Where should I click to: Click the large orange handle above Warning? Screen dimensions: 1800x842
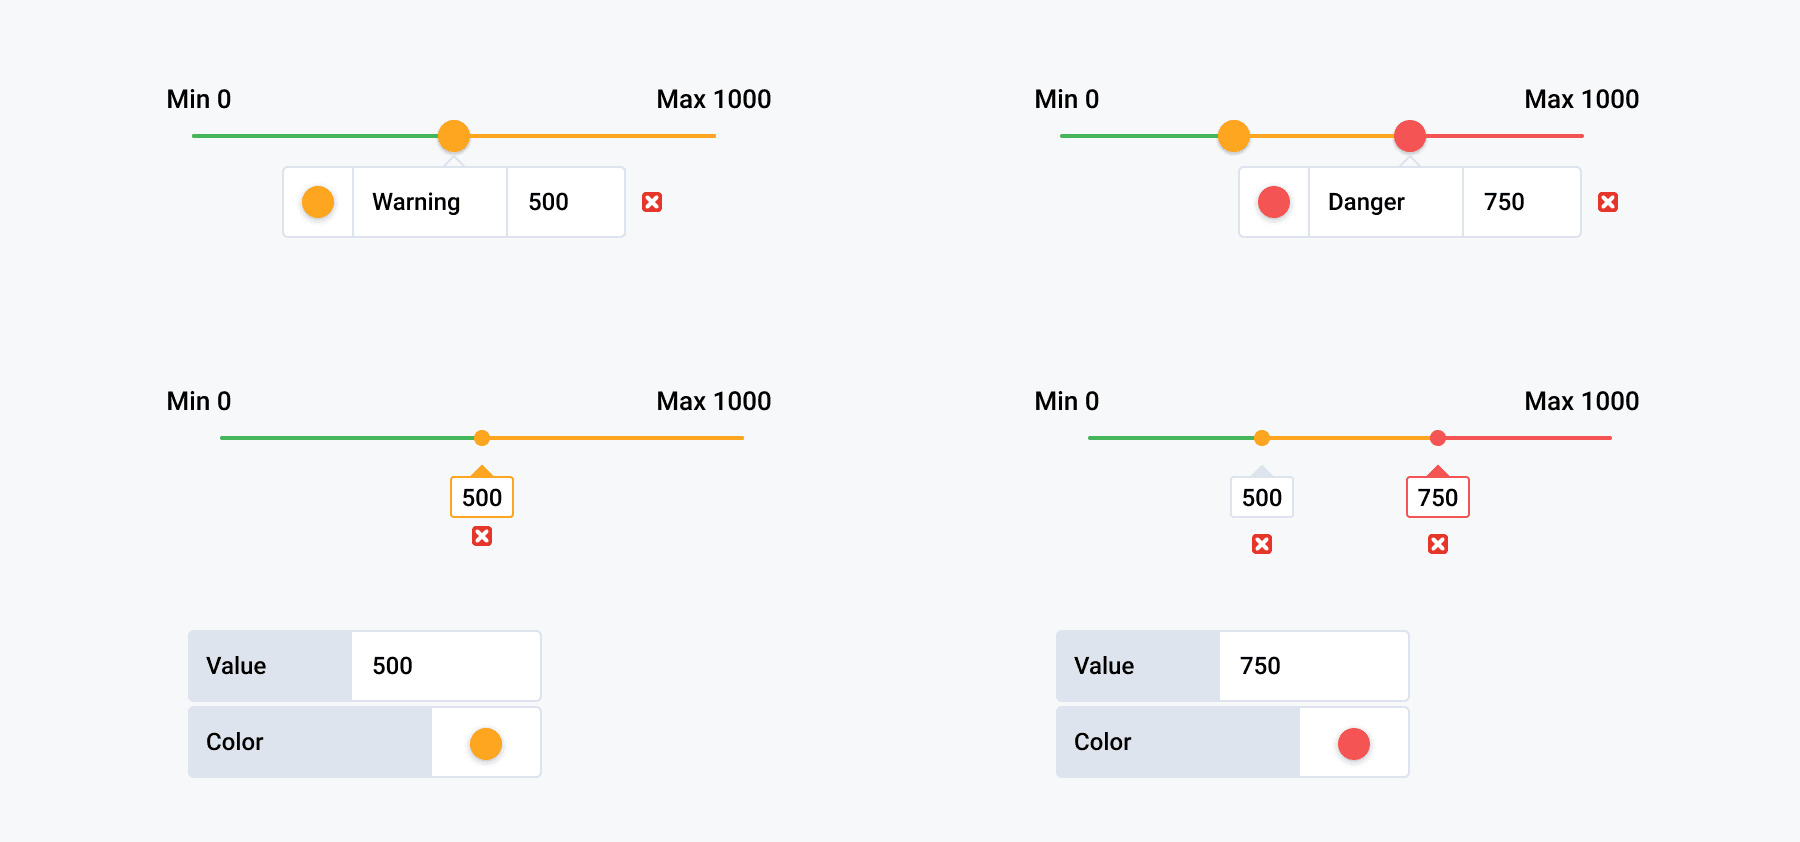point(454,136)
